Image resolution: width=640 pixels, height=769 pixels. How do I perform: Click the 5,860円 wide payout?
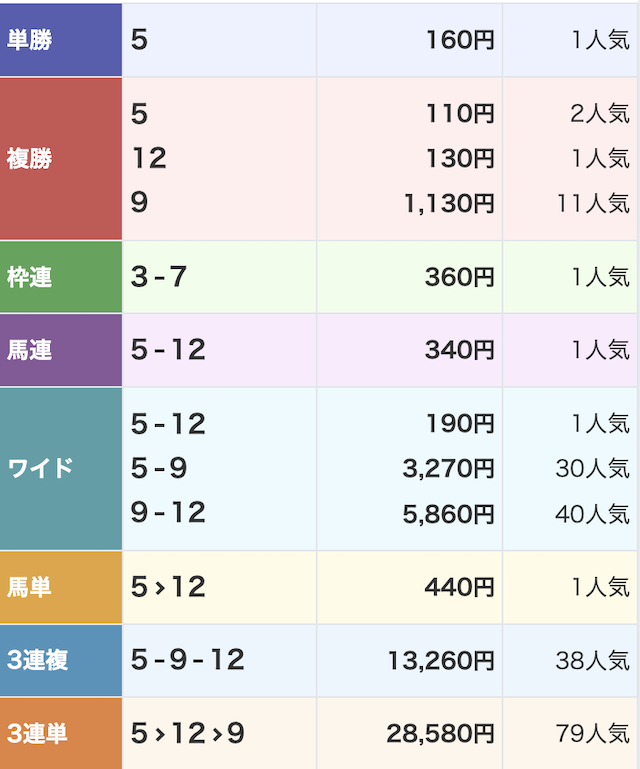pyautogui.click(x=449, y=513)
